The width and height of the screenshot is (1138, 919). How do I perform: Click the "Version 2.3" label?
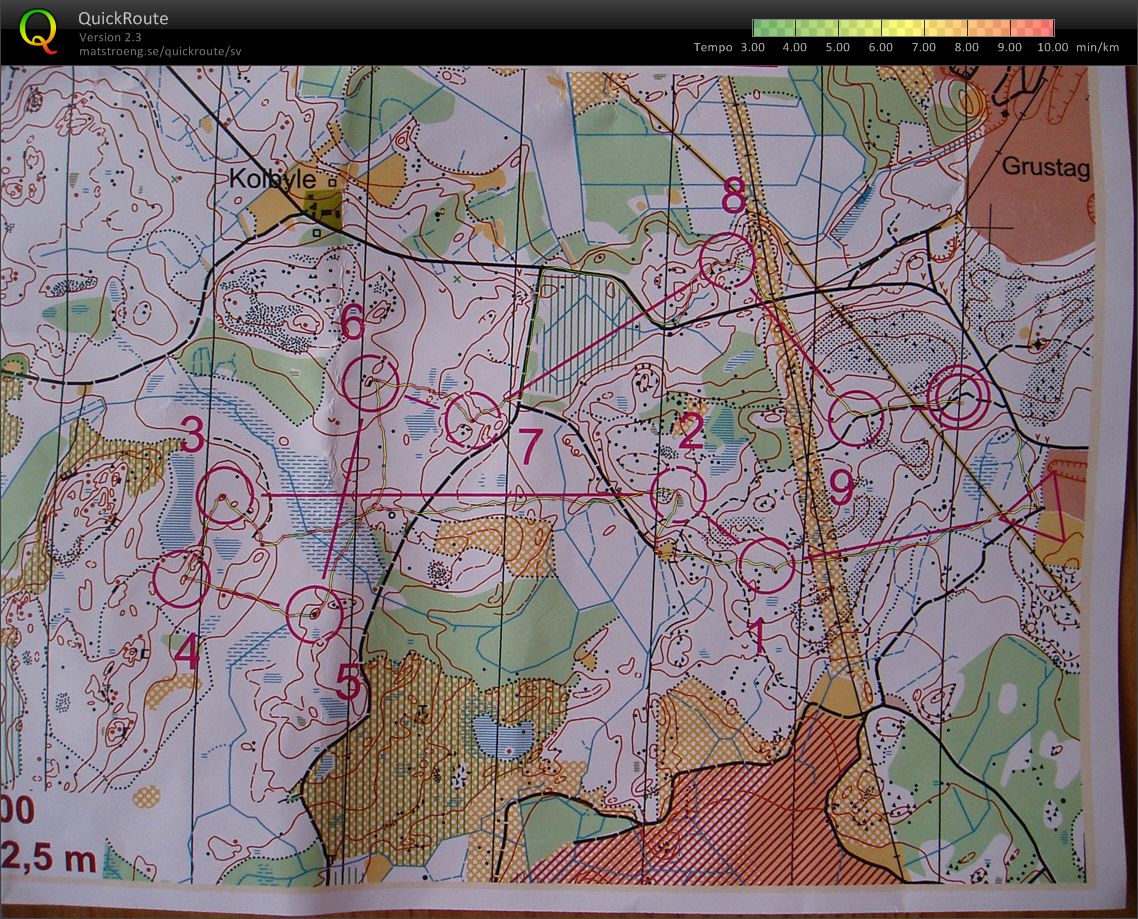110,37
